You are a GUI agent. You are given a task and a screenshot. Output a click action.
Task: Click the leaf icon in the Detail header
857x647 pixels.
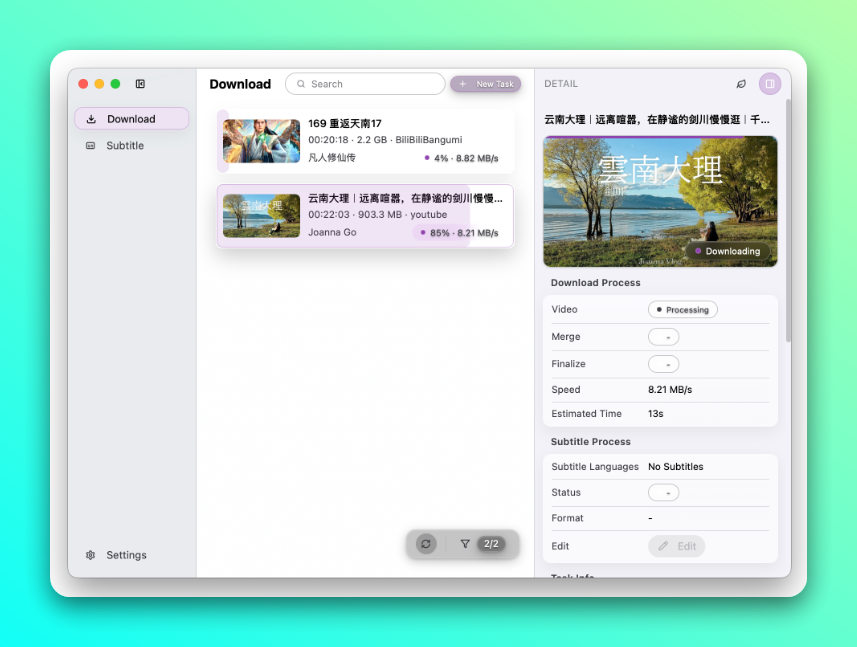pyautogui.click(x=741, y=84)
